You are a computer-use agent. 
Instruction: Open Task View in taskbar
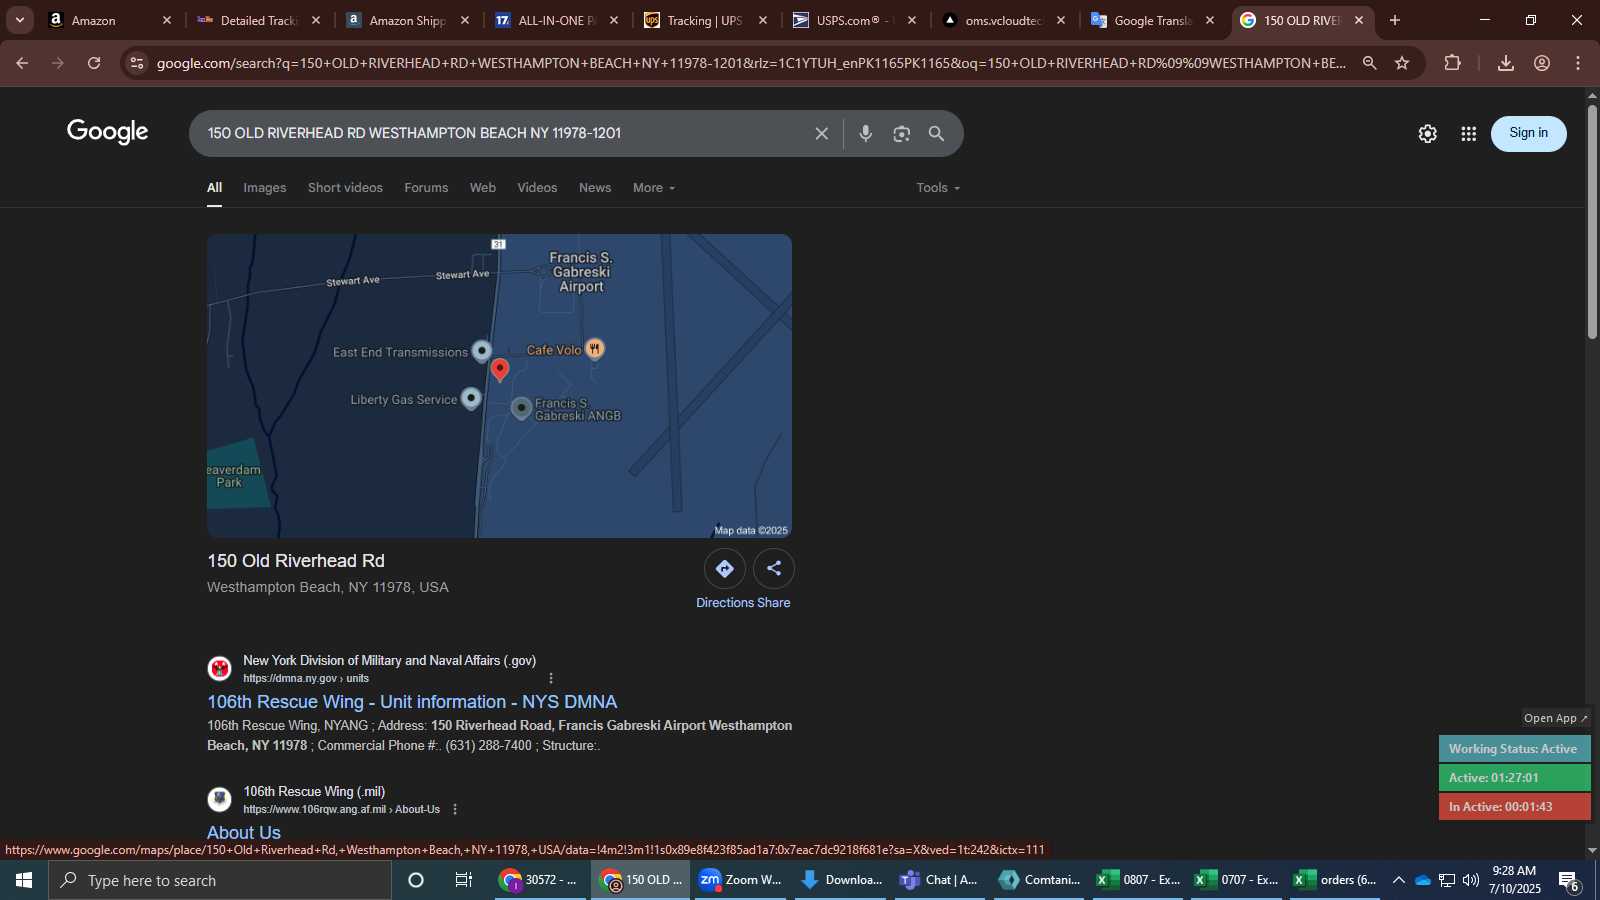pos(464,880)
